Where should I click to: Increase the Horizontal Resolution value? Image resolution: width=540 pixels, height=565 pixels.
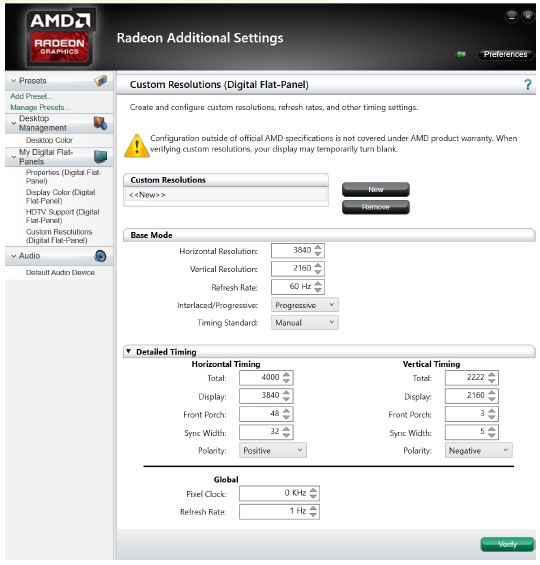click(x=318, y=247)
